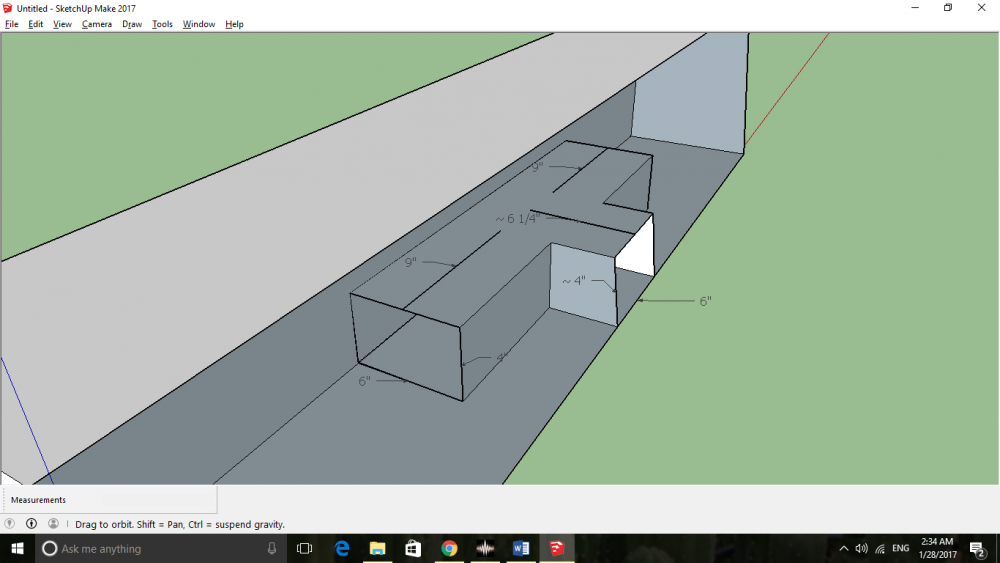The width and height of the screenshot is (1000, 563).
Task: Click the white face of the model
Action: coord(640,252)
